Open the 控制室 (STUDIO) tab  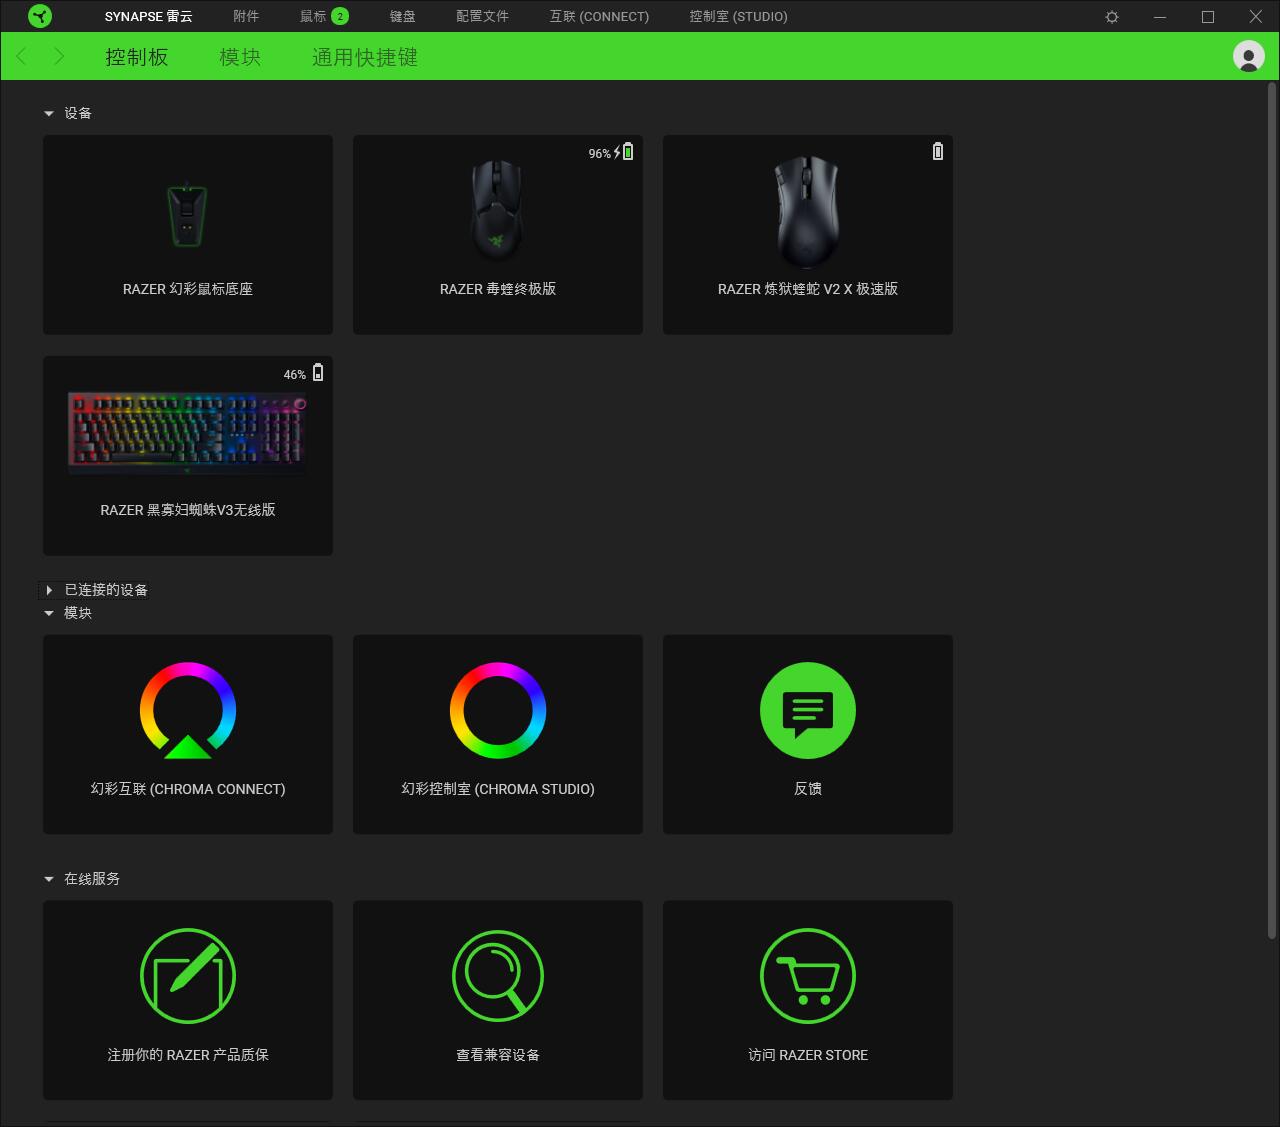[x=738, y=17]
